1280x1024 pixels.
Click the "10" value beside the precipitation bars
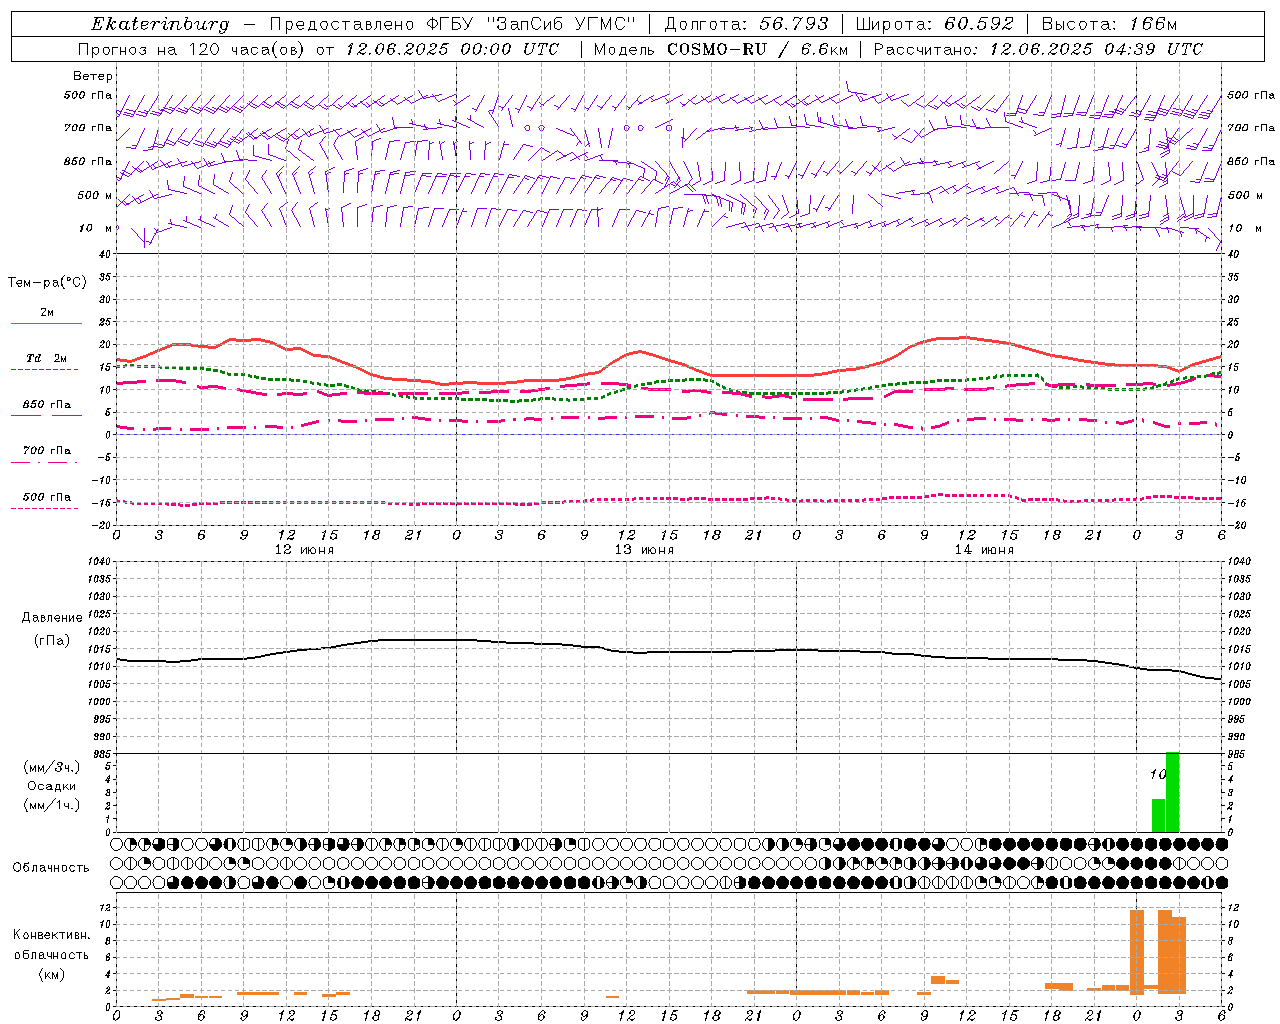[1158, 774]
